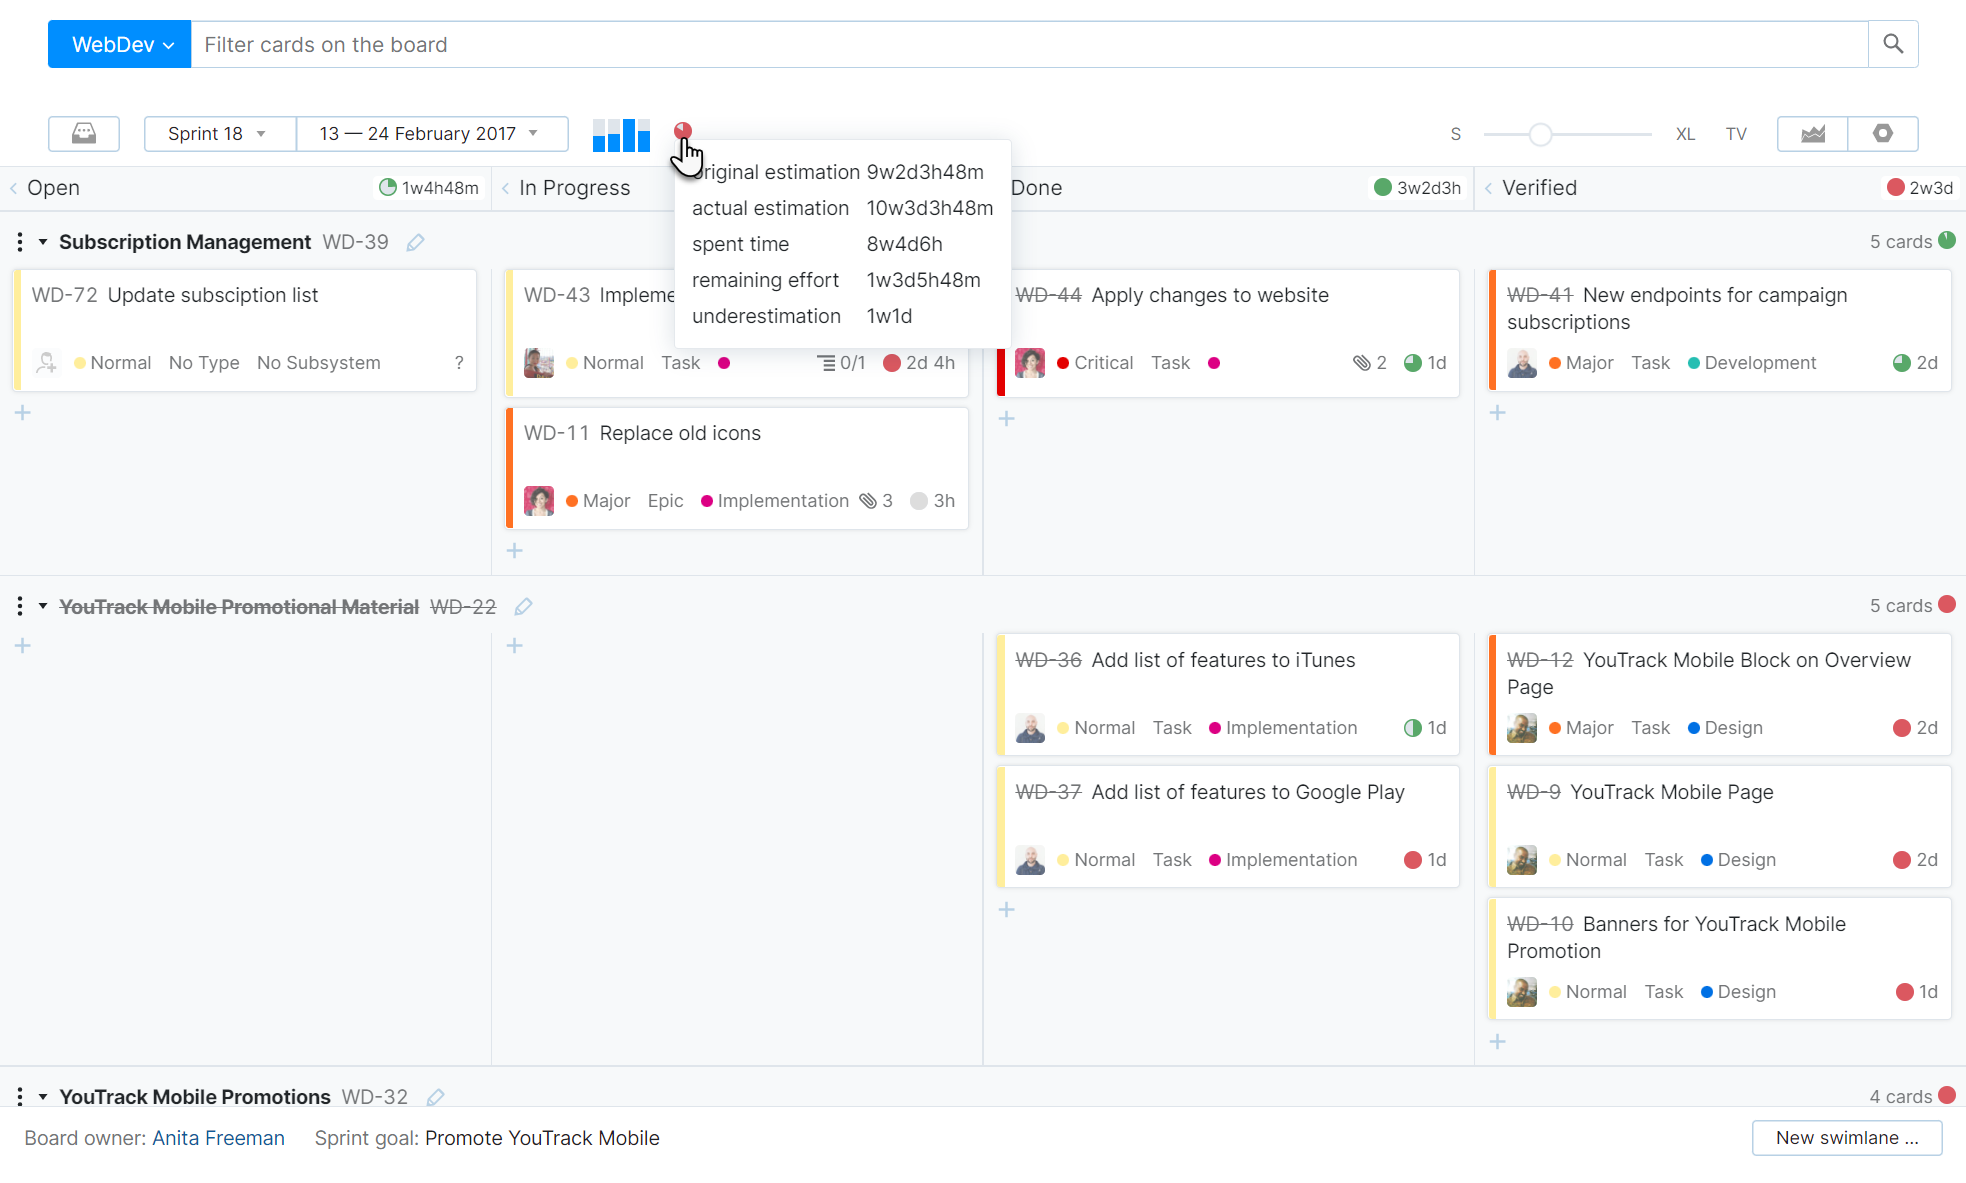
Task: Open the WD-39 swimlane three-dot menu
Action: point(20,242)
